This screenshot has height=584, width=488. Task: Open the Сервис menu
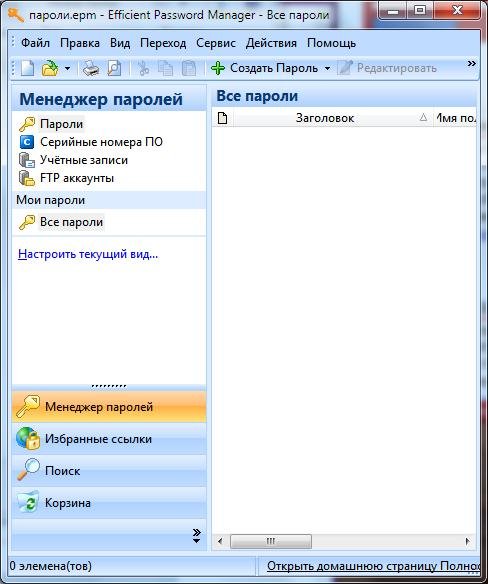(x=216, y=43)
